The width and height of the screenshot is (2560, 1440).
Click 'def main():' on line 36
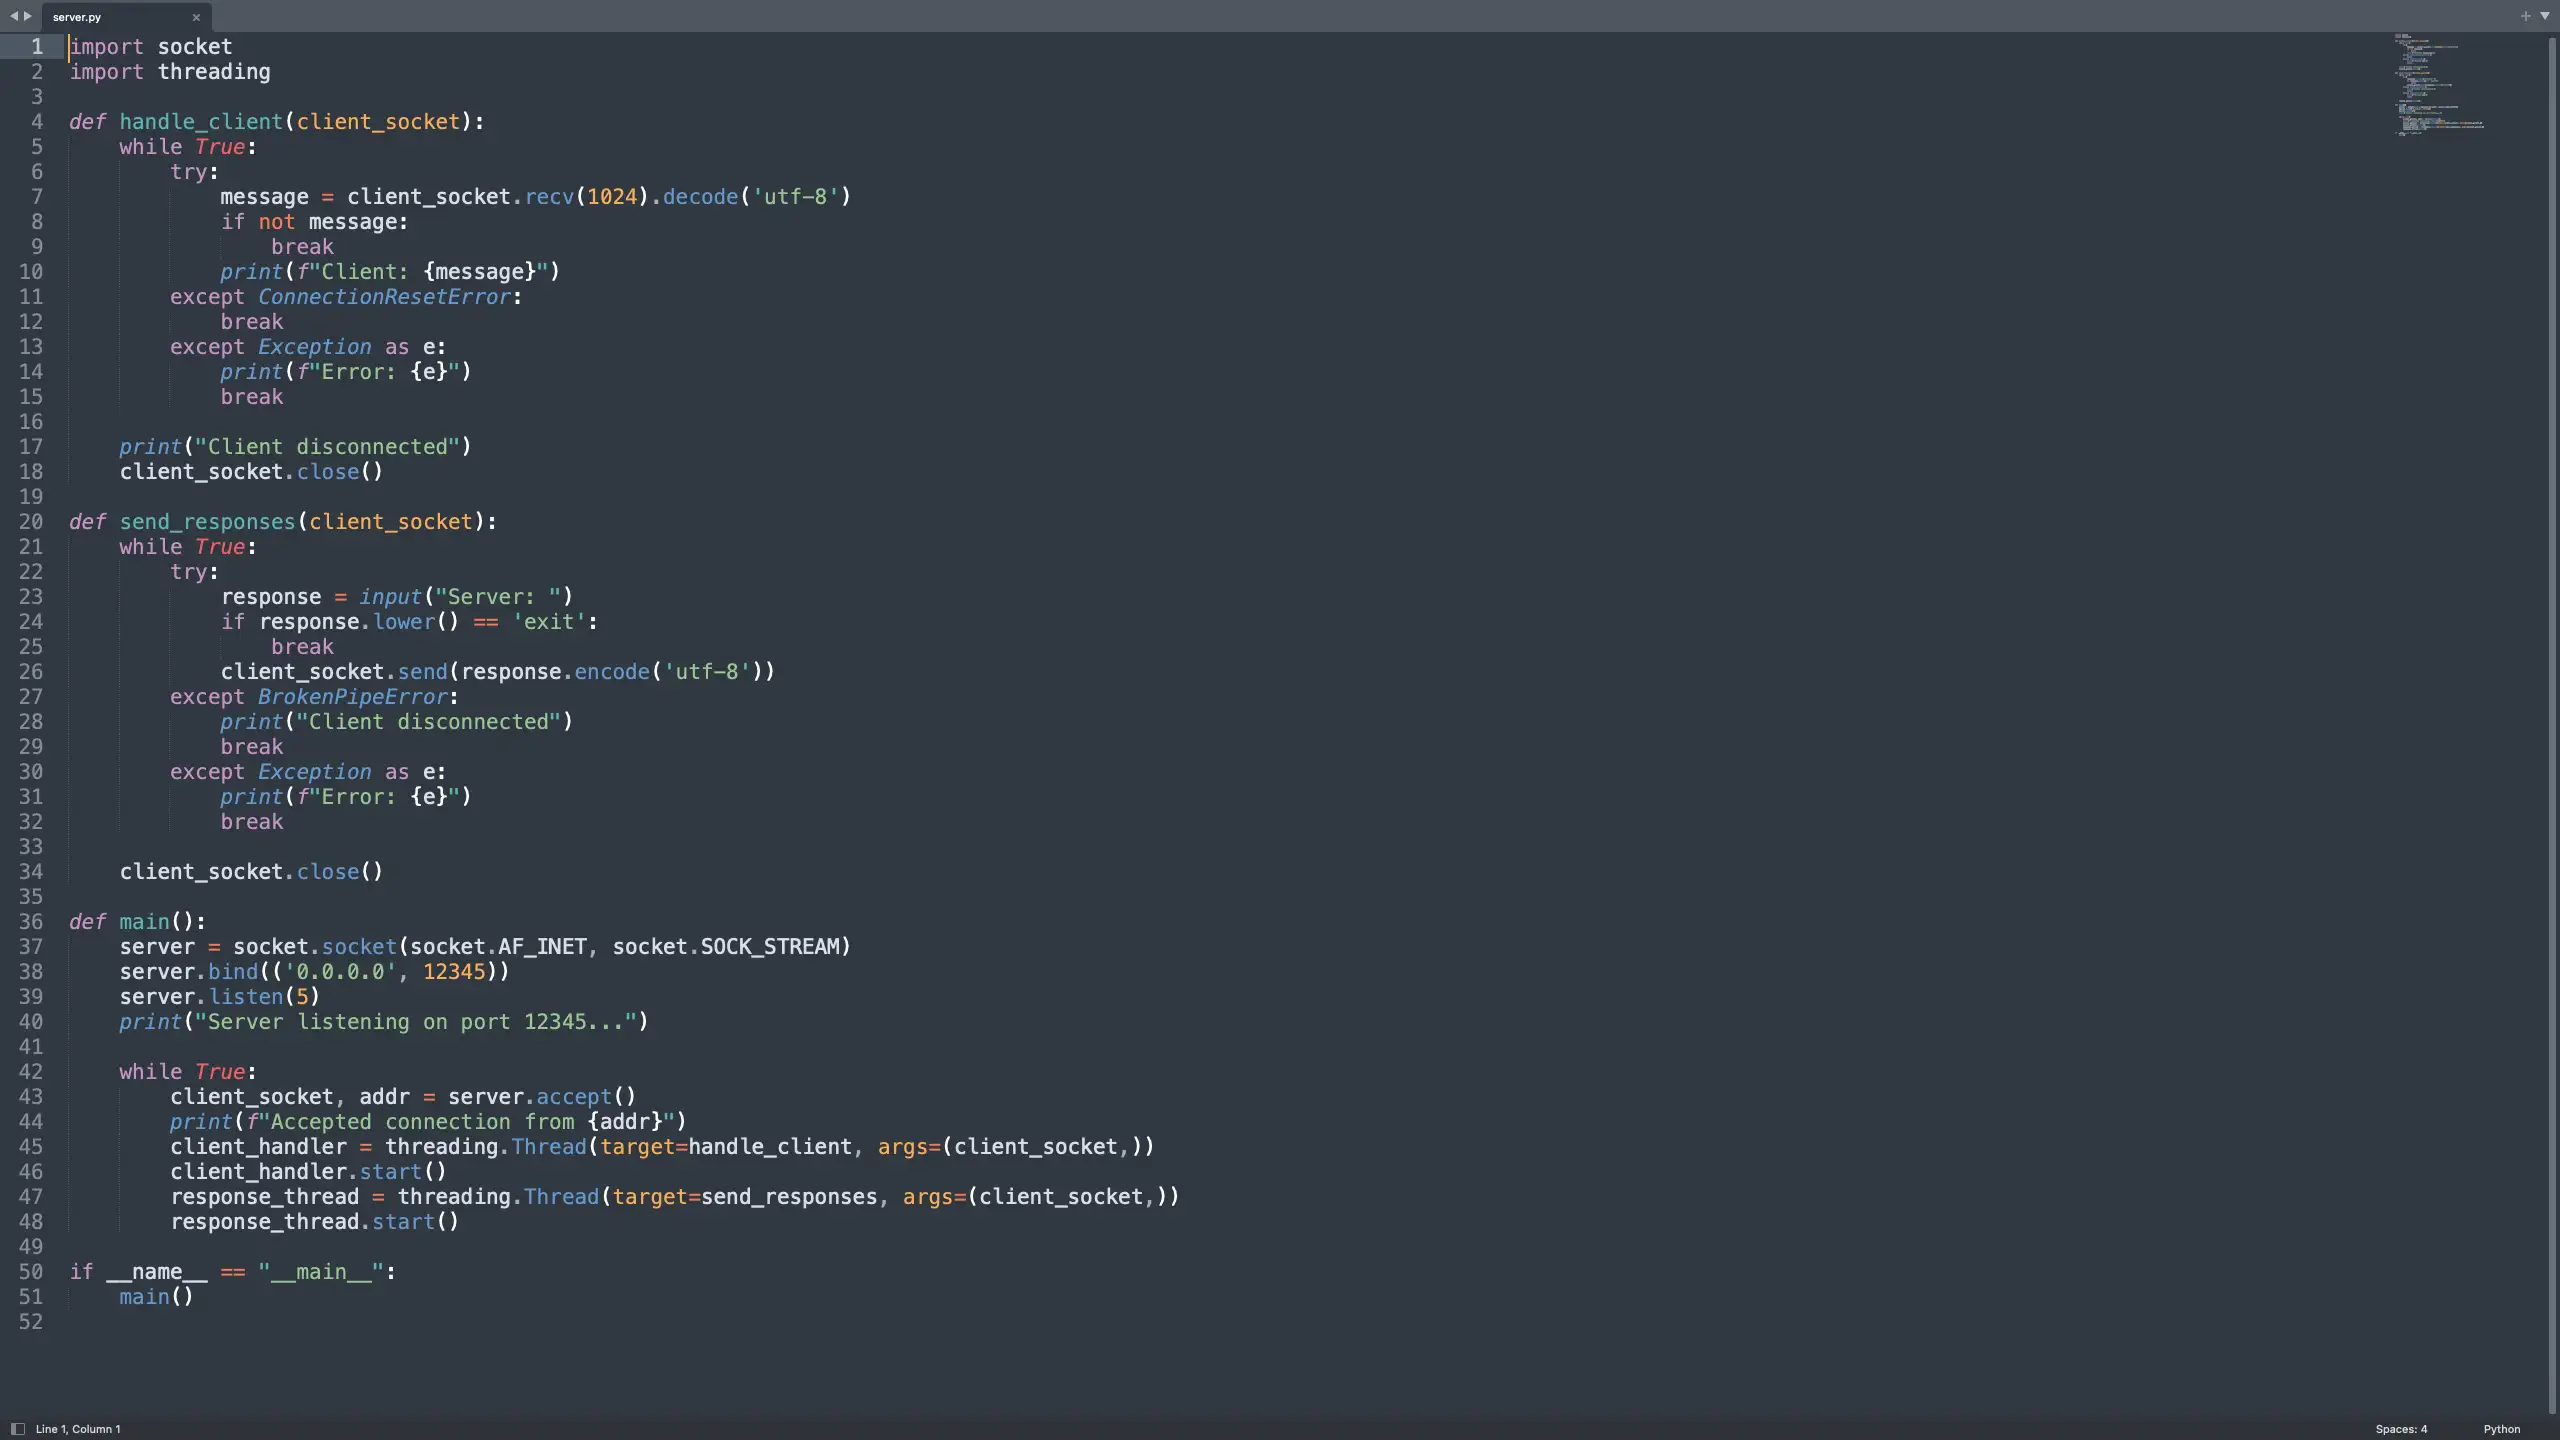[138, 922]
